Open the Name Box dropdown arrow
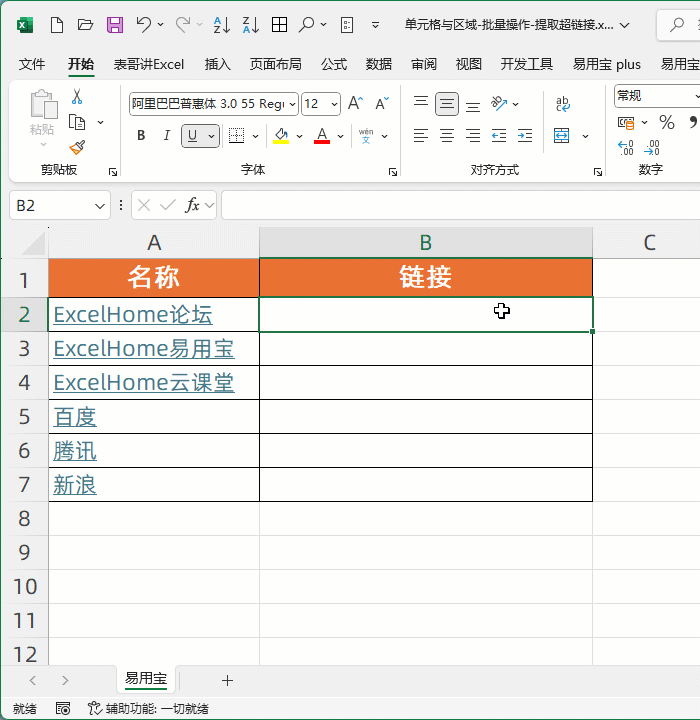 [99, 205]
